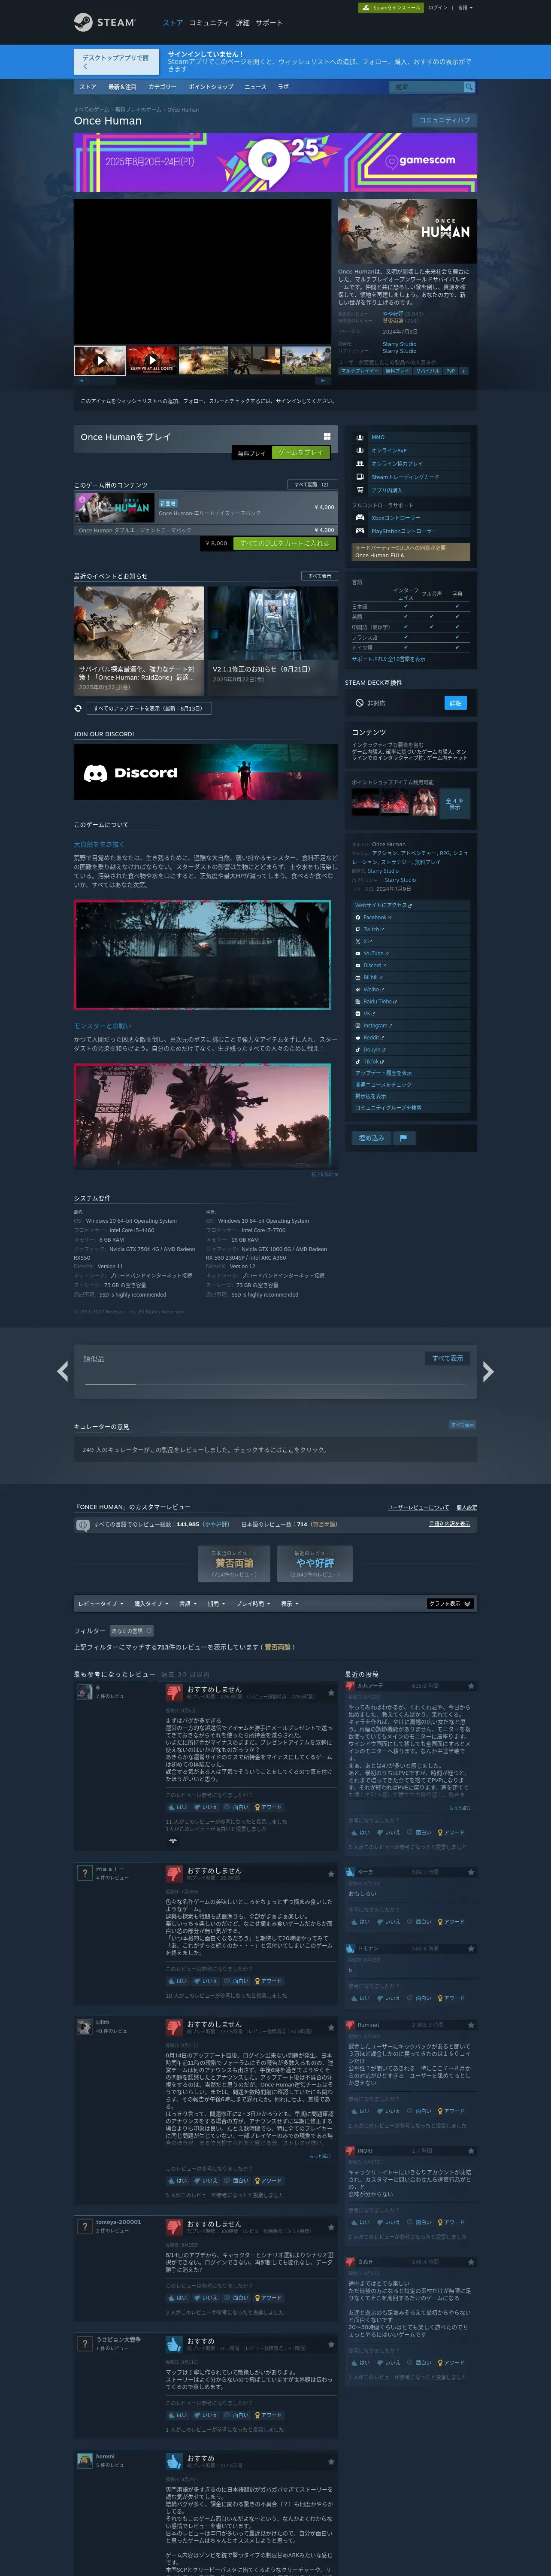Vote いいえ on Lilith's review
551x2576 pixels.
point(207,2181)
